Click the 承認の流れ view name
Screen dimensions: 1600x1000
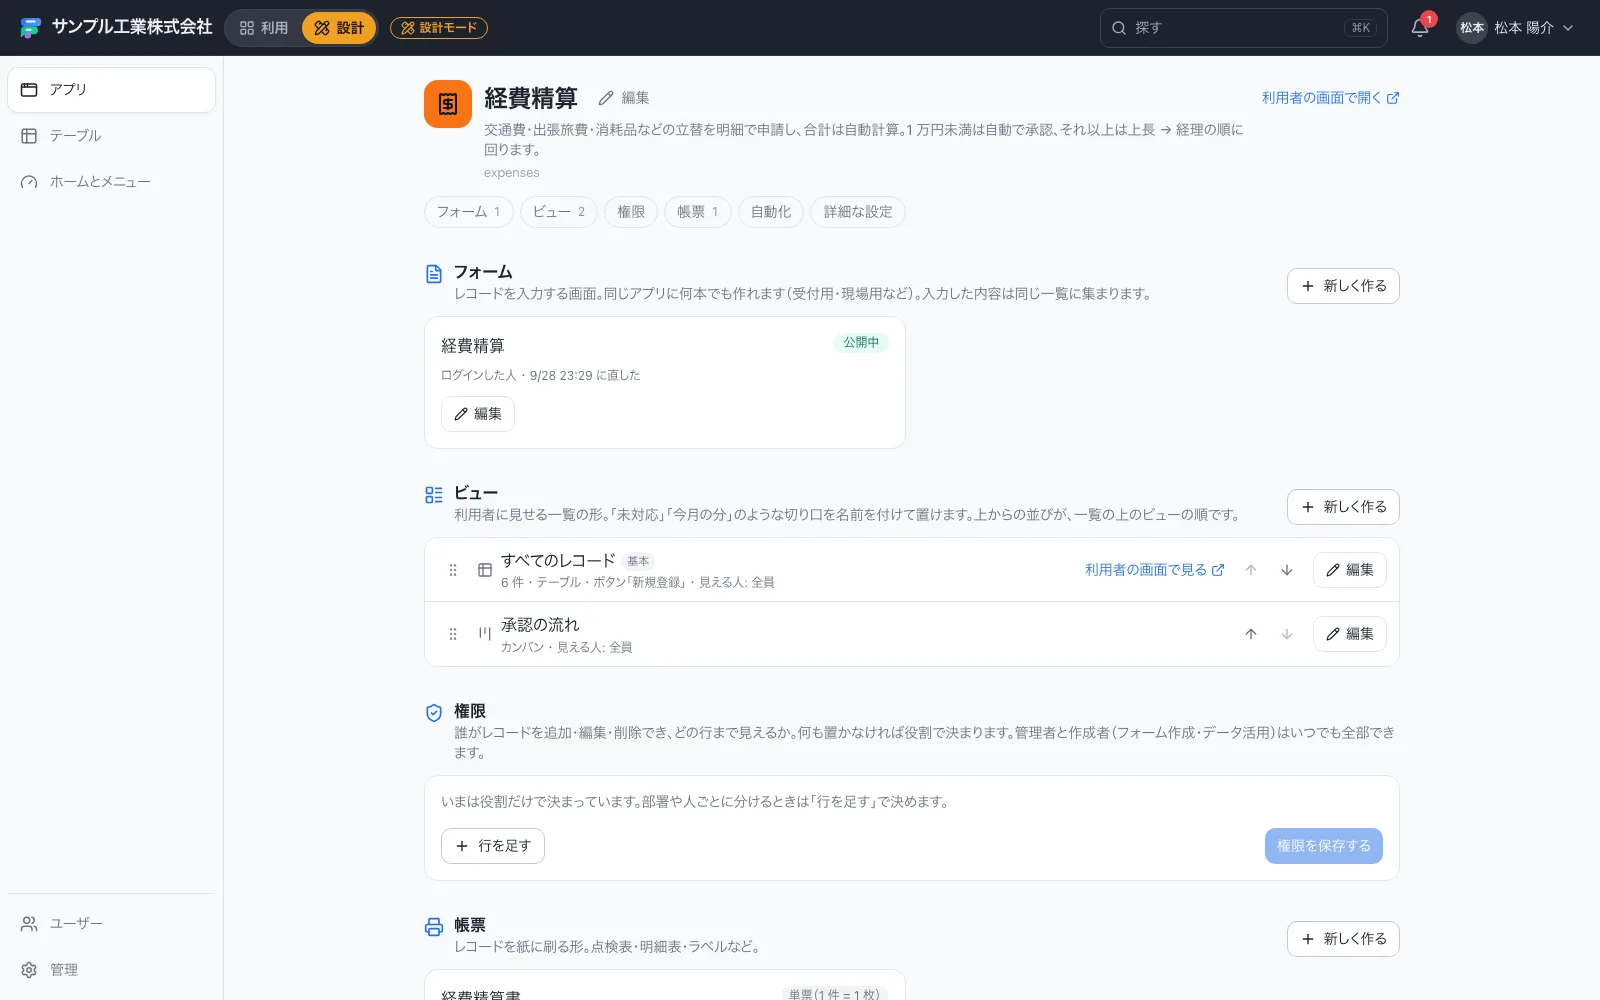540,625
